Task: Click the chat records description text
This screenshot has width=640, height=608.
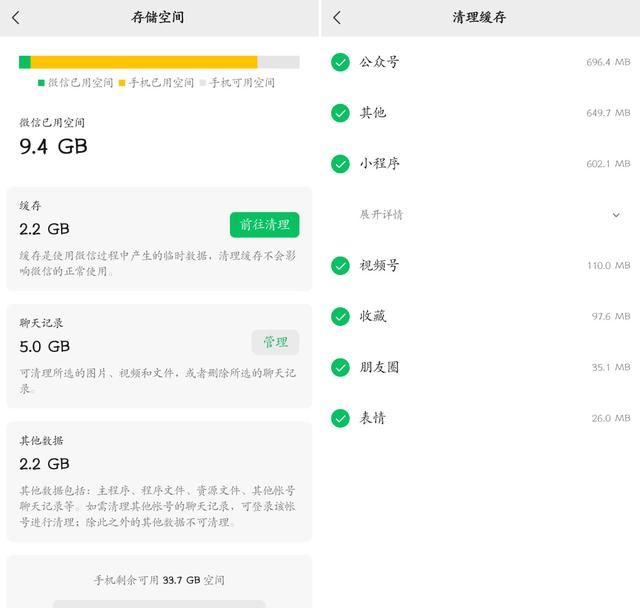Action: coord(158,381)
